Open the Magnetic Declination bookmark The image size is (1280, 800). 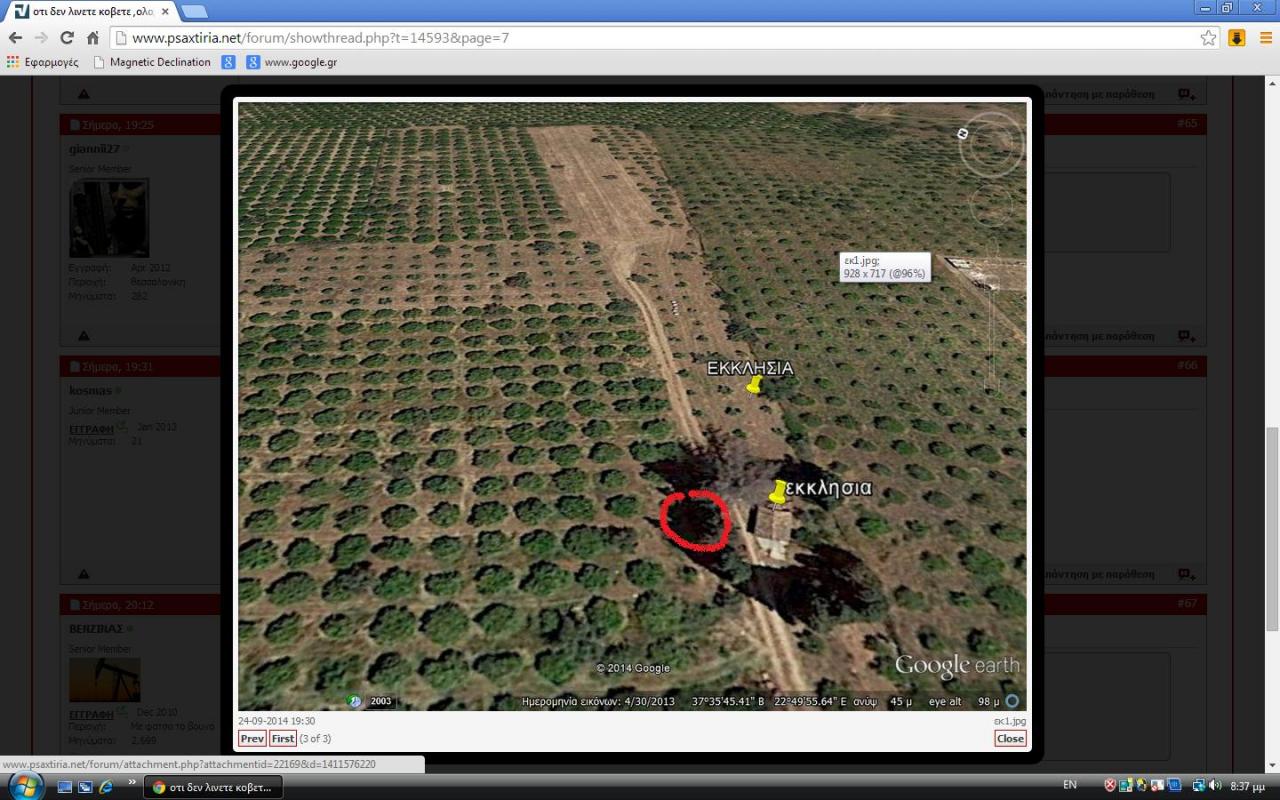pos(152,62)
